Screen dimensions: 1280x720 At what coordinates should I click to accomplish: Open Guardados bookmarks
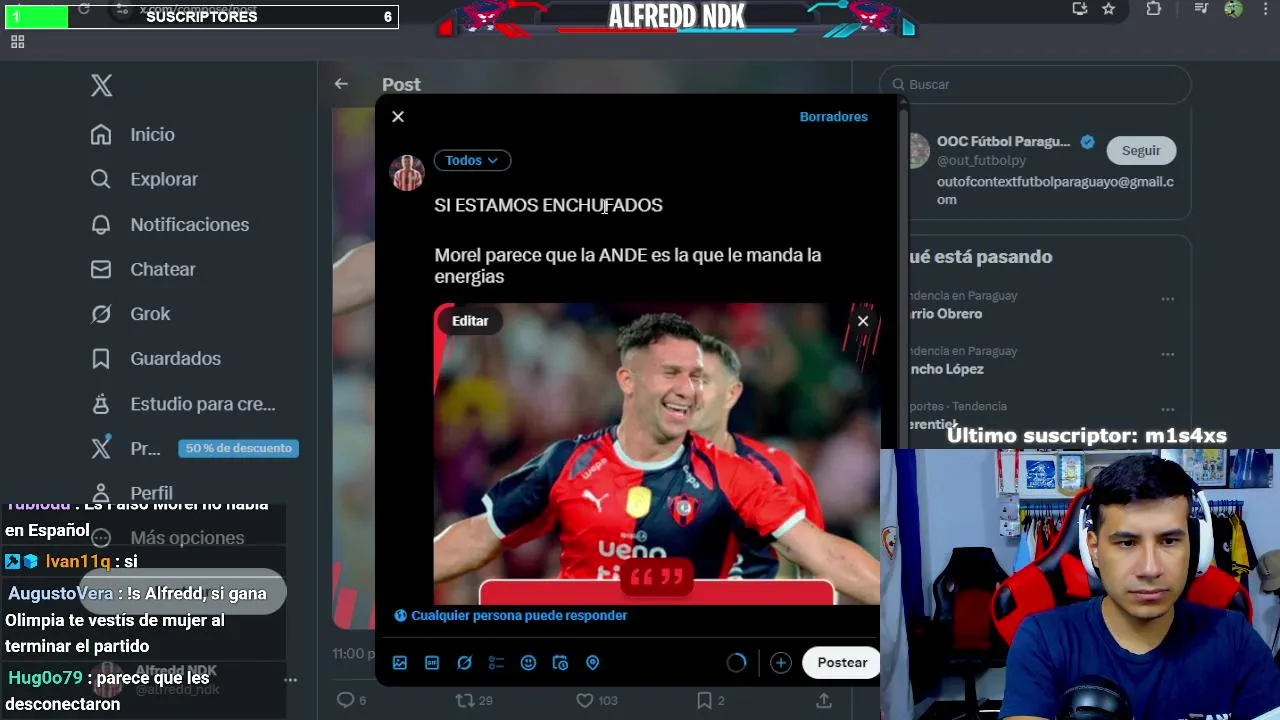(155, 359)
